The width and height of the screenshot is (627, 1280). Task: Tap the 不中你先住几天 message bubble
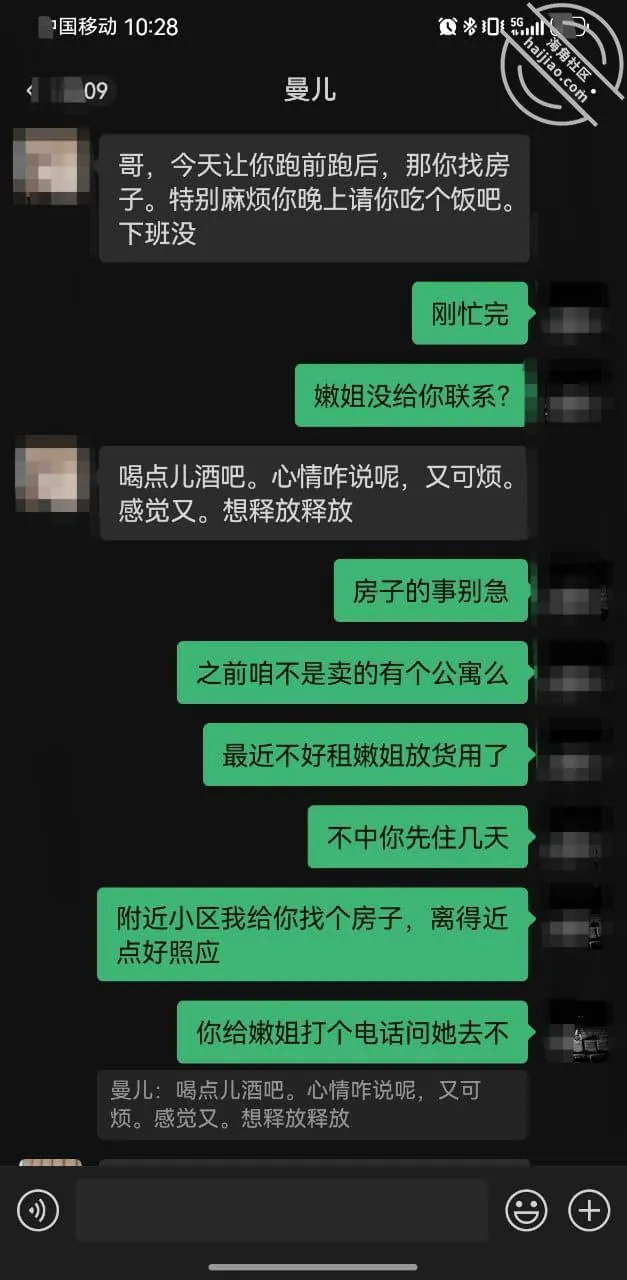coord(418,836)
